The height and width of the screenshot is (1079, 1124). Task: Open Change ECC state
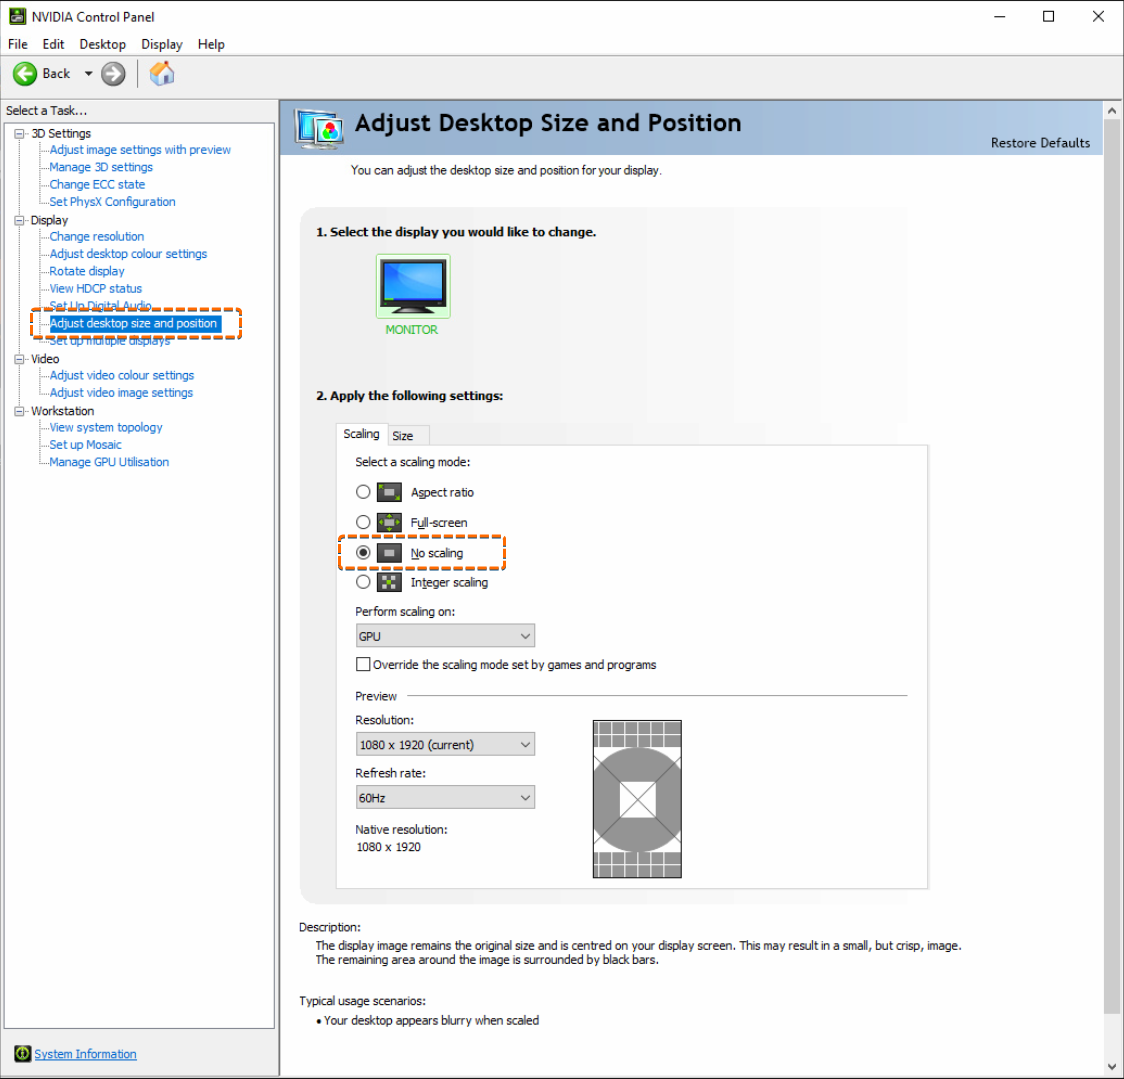click(97, 184)
